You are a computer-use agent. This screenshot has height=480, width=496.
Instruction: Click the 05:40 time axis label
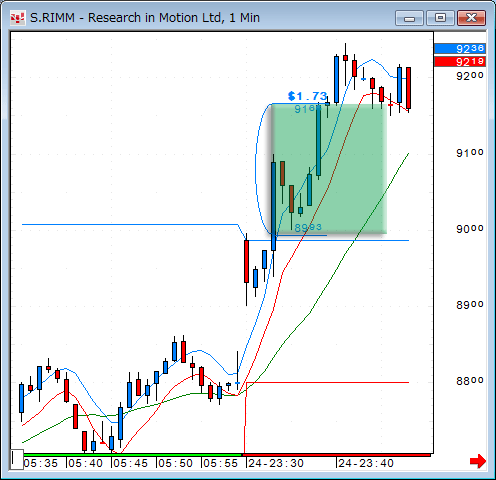pyautogui.click(x=86, y=463)
